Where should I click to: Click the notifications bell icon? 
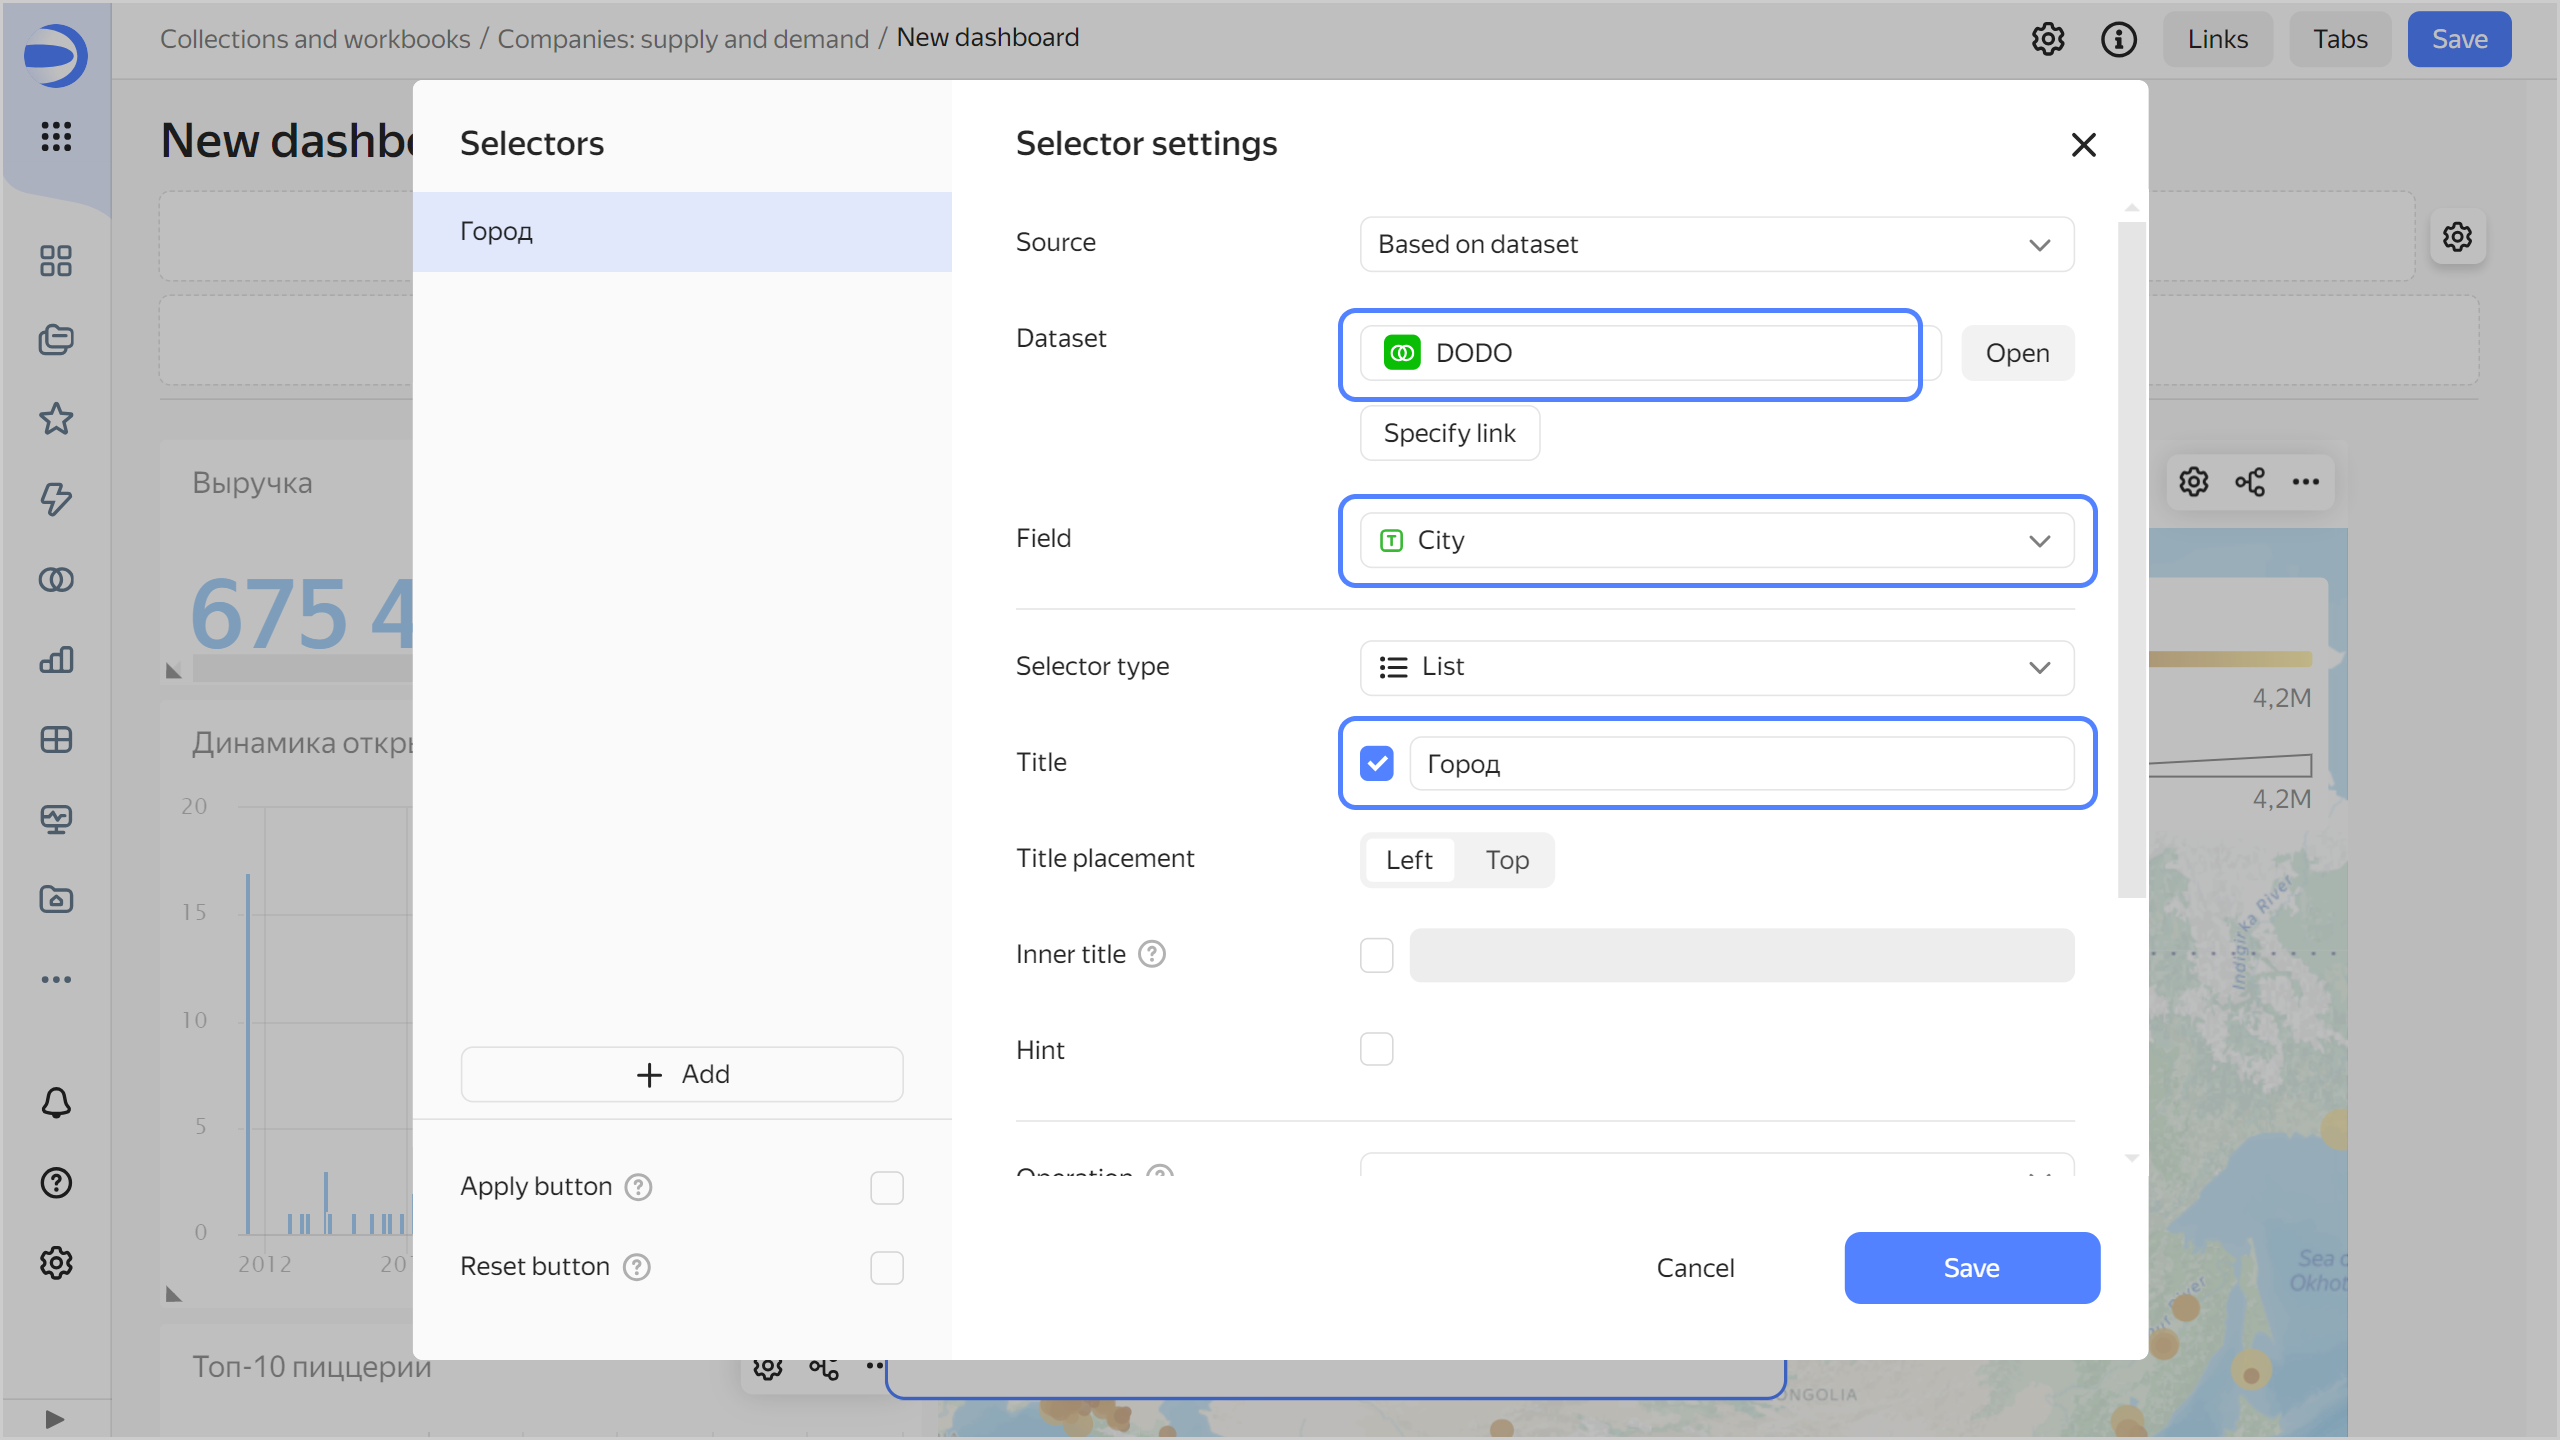coord(56,1103)
